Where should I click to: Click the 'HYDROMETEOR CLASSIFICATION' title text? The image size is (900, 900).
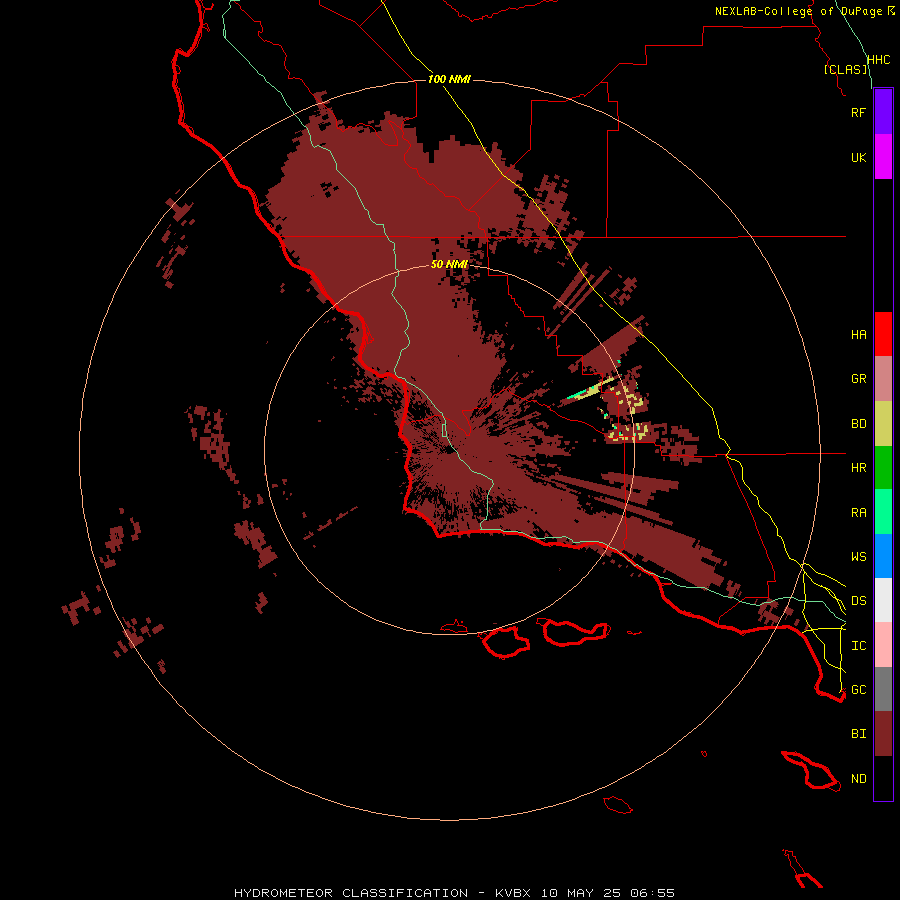(351, 893)
